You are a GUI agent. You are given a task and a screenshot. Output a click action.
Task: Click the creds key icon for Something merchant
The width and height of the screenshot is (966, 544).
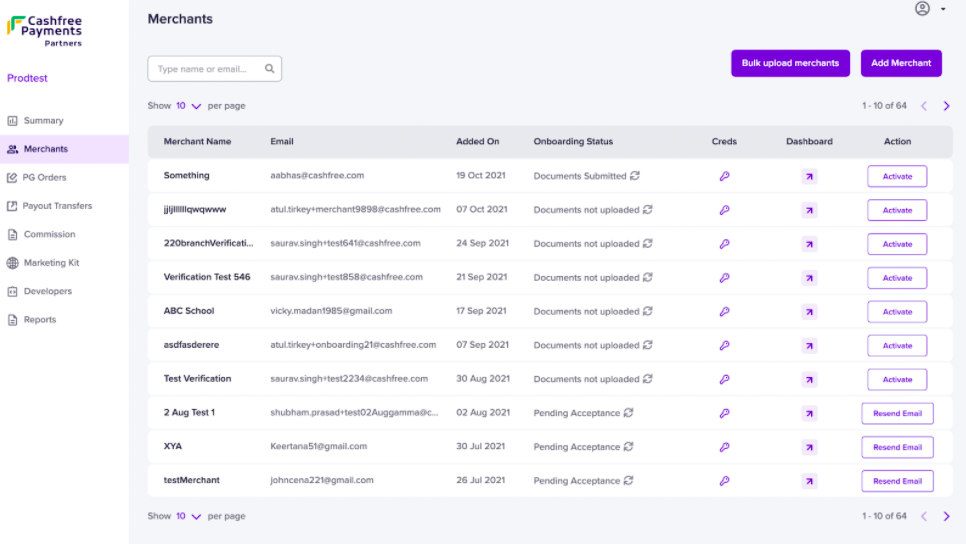pyautogui.click(x=724, y=176)
